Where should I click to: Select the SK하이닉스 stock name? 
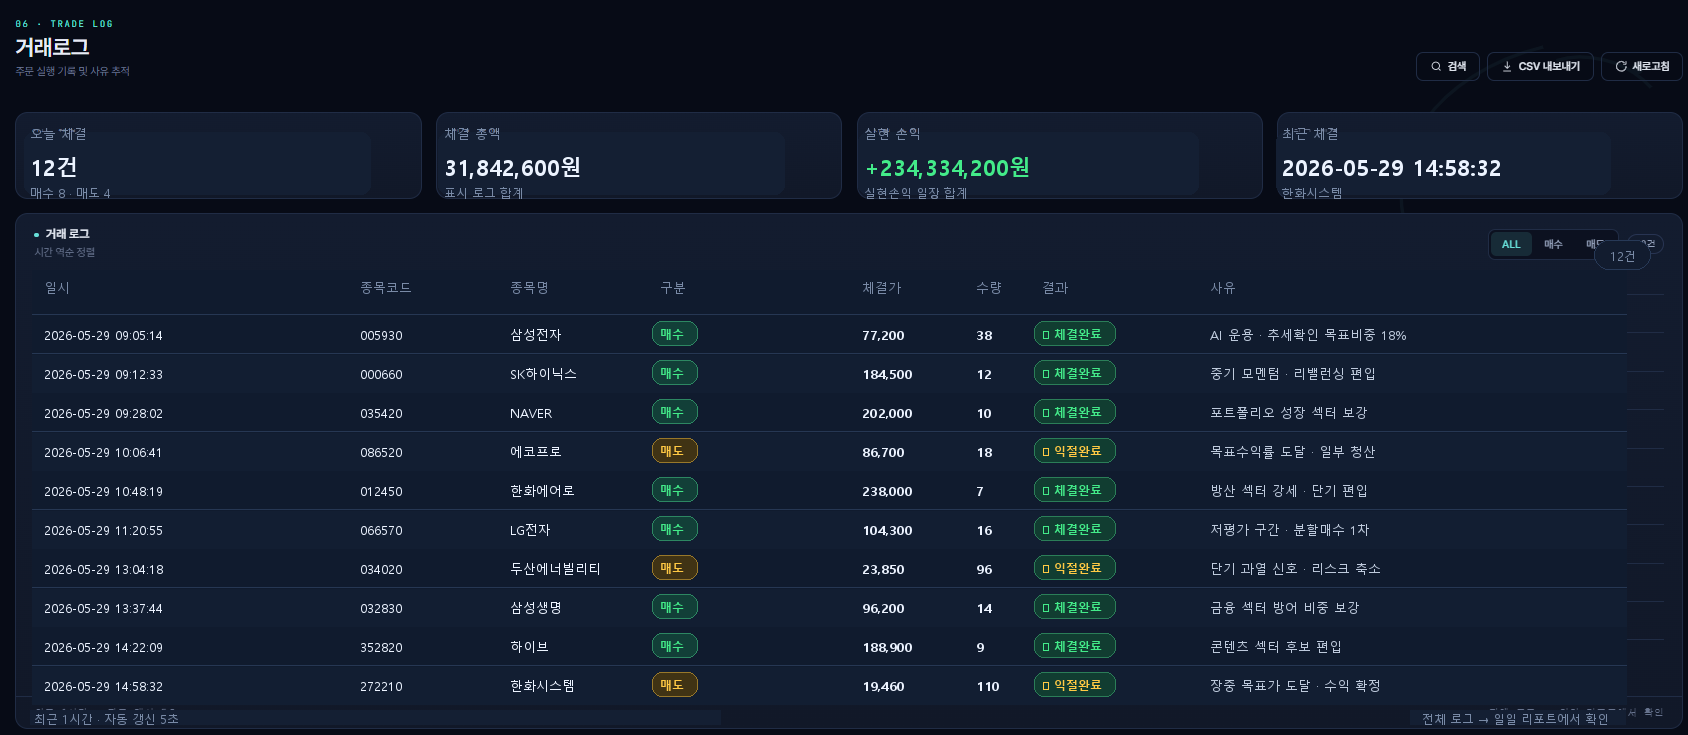click(x=543, y=374)
